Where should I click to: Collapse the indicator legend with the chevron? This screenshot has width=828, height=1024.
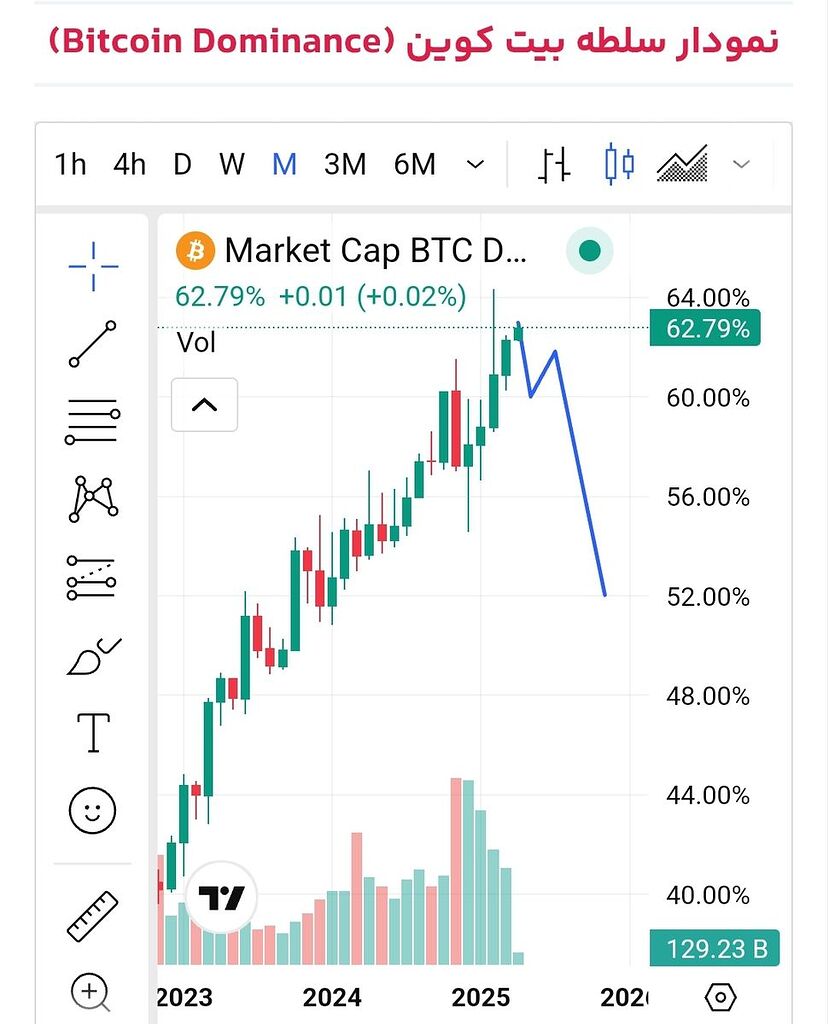[204, 405]
